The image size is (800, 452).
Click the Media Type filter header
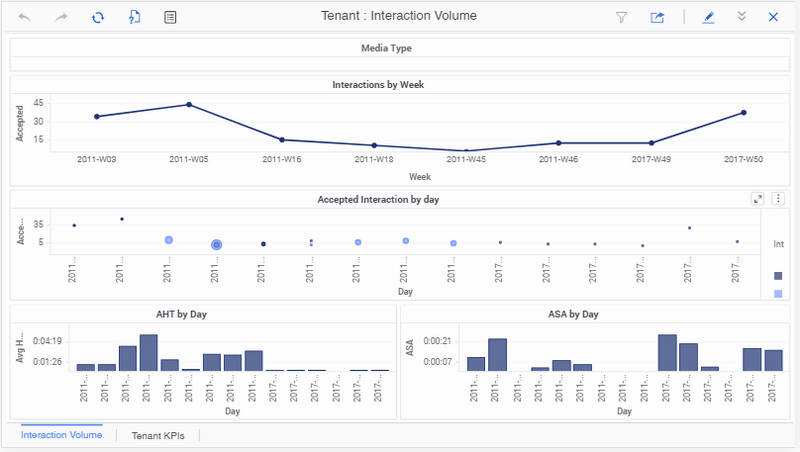pyautogui.click(x=385, y=48)
